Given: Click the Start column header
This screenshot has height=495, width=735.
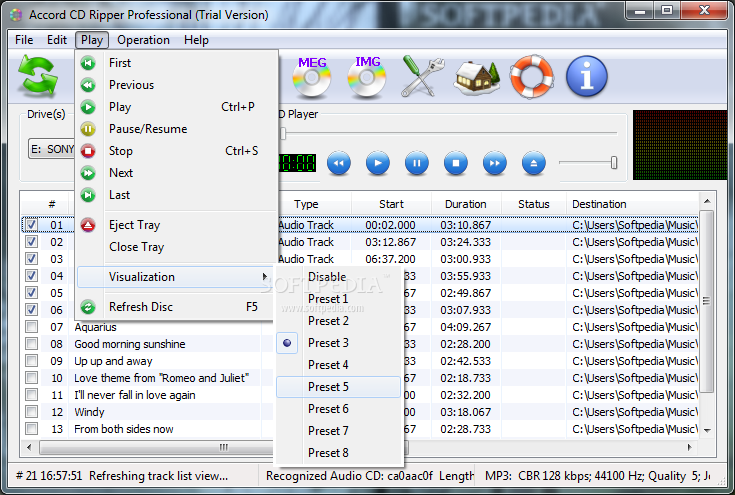Looking at the screenshot, I should [391, 204].
